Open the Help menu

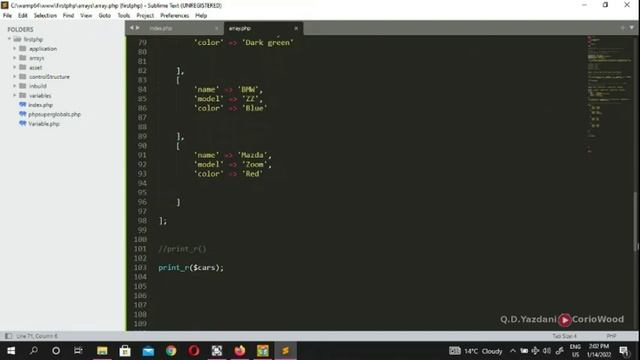point(201,16)
